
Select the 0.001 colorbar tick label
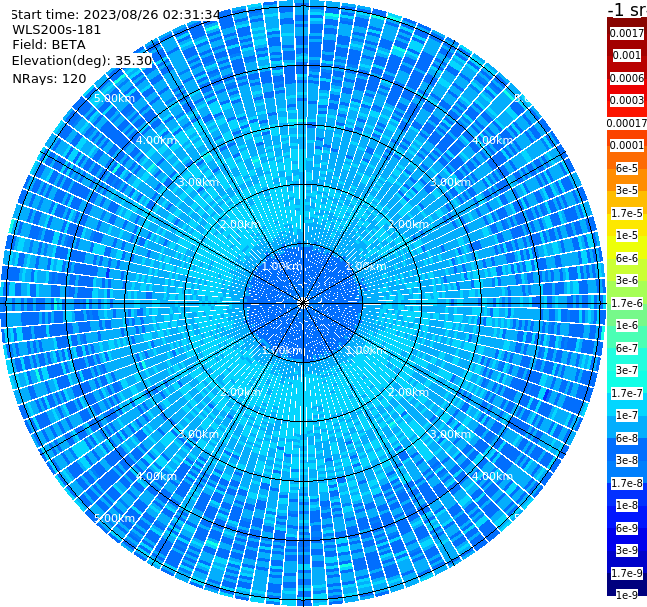(x=627, y=55)
